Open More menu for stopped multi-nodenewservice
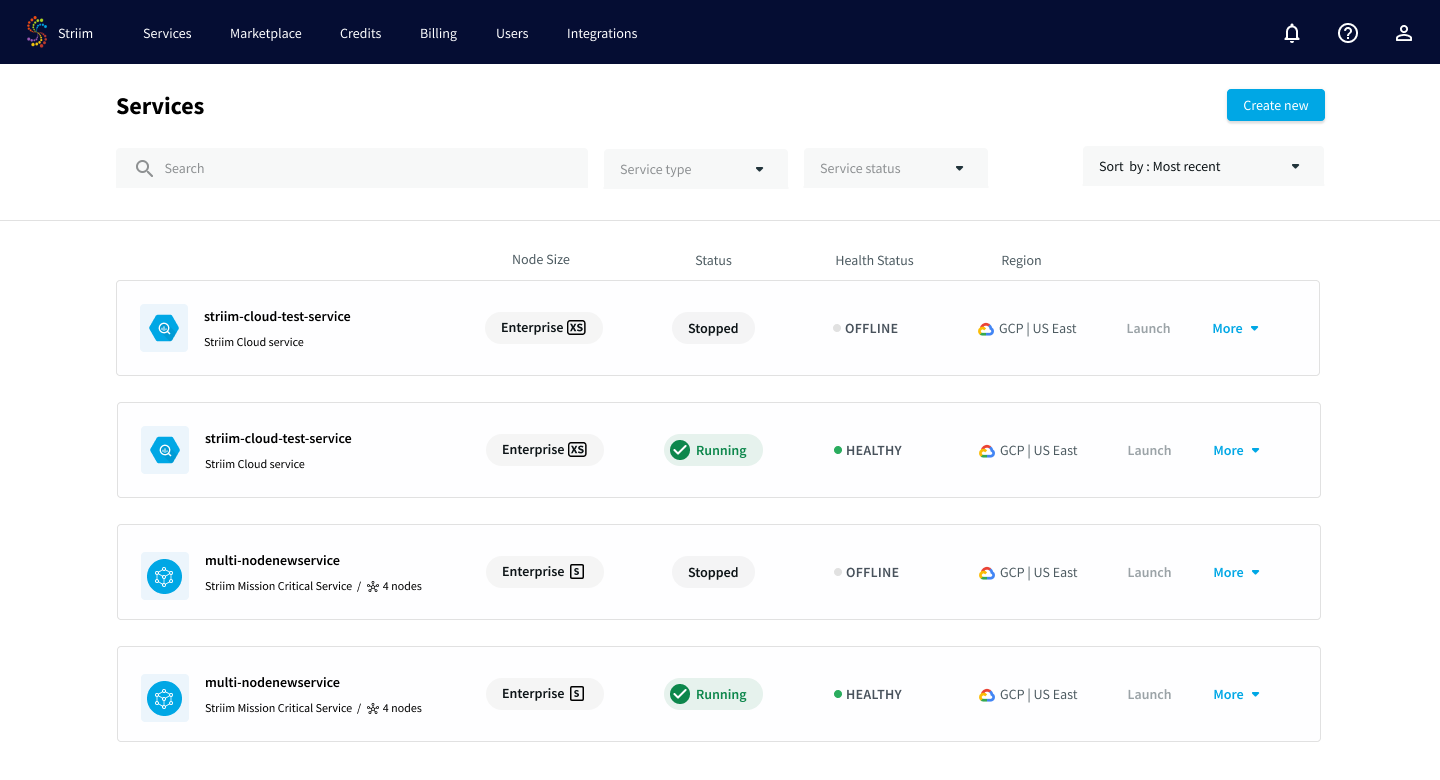Viewport: 1440px width, 780px height. pos(1237,572)
